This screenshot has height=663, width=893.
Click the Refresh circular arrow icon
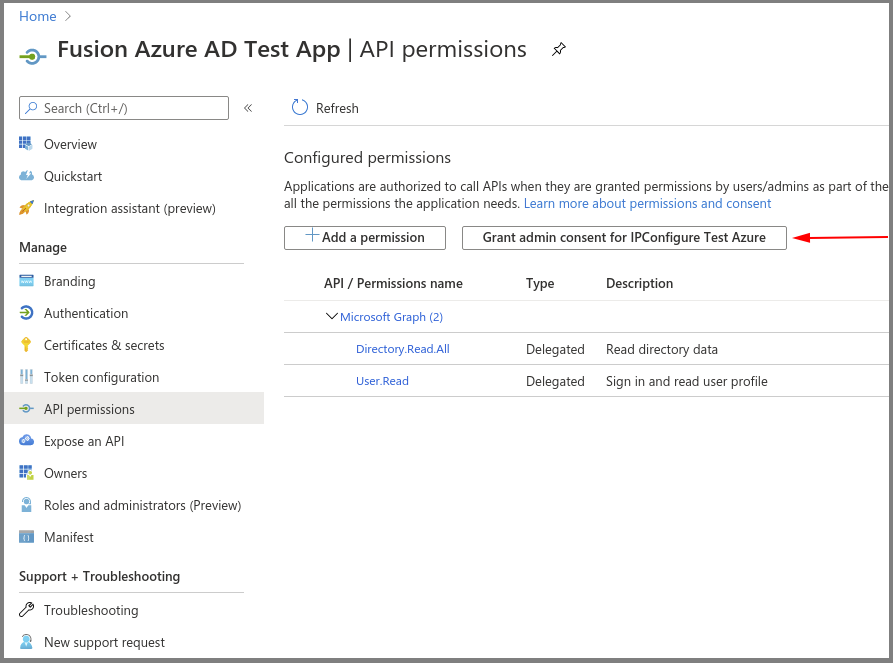tap(300, 108)
